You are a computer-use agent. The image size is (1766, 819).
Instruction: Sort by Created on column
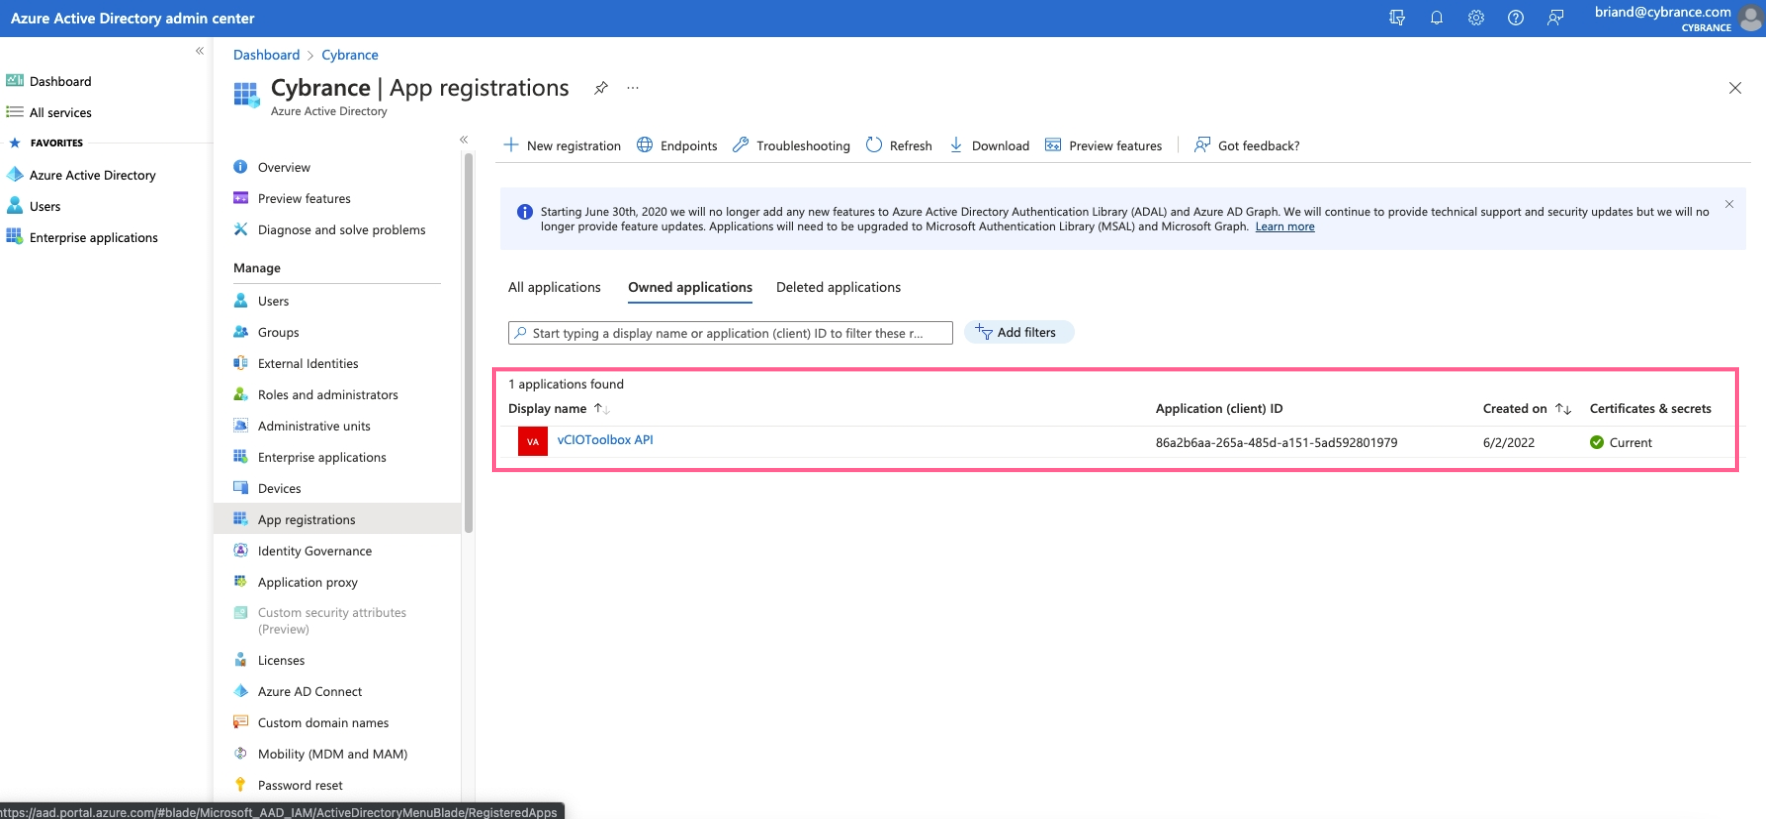(1527, 409)
